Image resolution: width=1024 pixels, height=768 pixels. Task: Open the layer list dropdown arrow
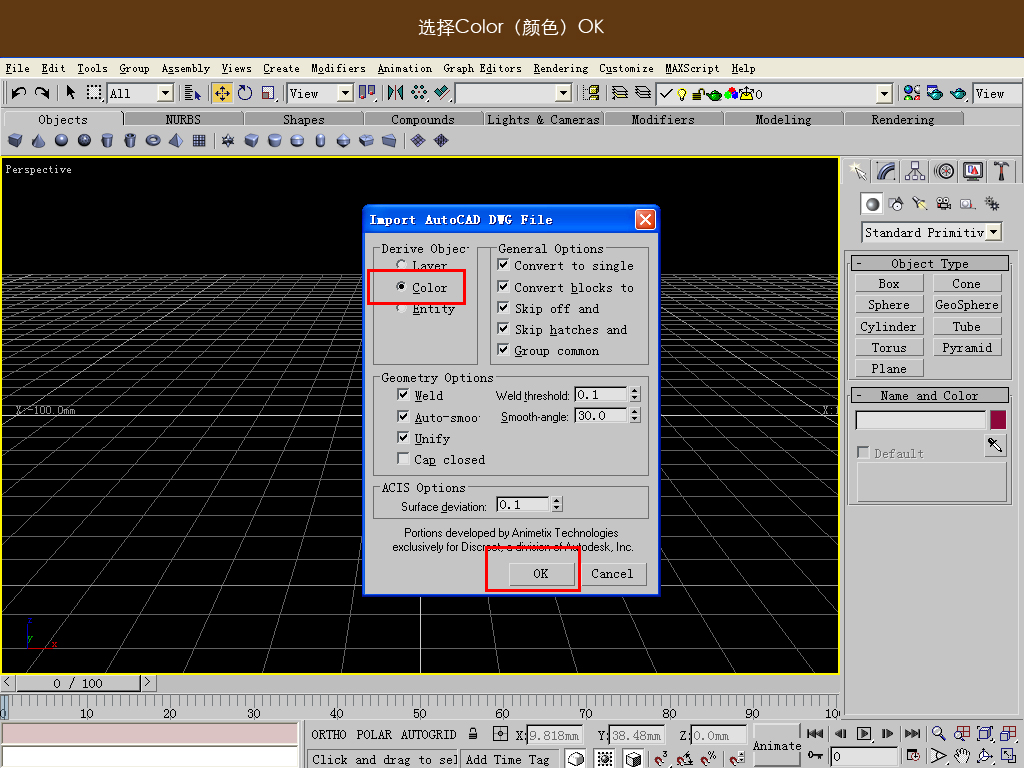pos(884,94)
